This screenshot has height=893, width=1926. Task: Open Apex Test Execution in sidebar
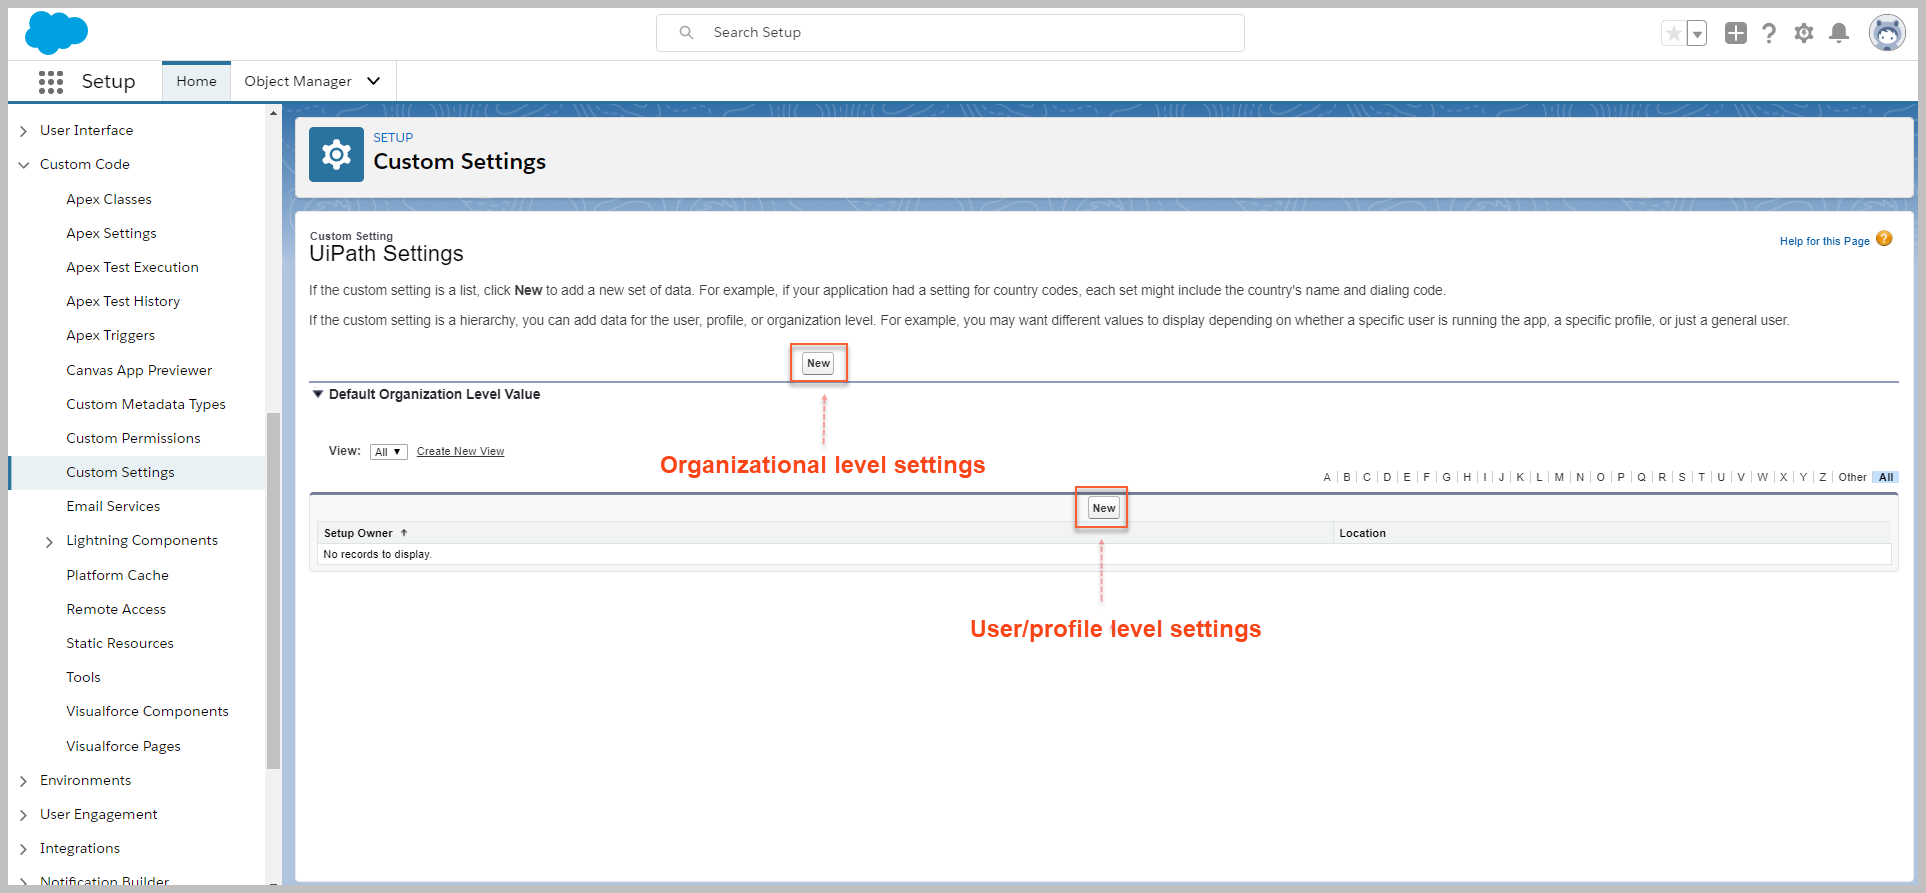(x=132, y=267)
